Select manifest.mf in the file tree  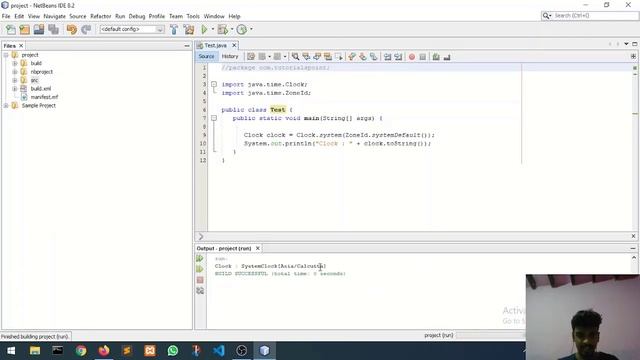click(x=44, y=97)
